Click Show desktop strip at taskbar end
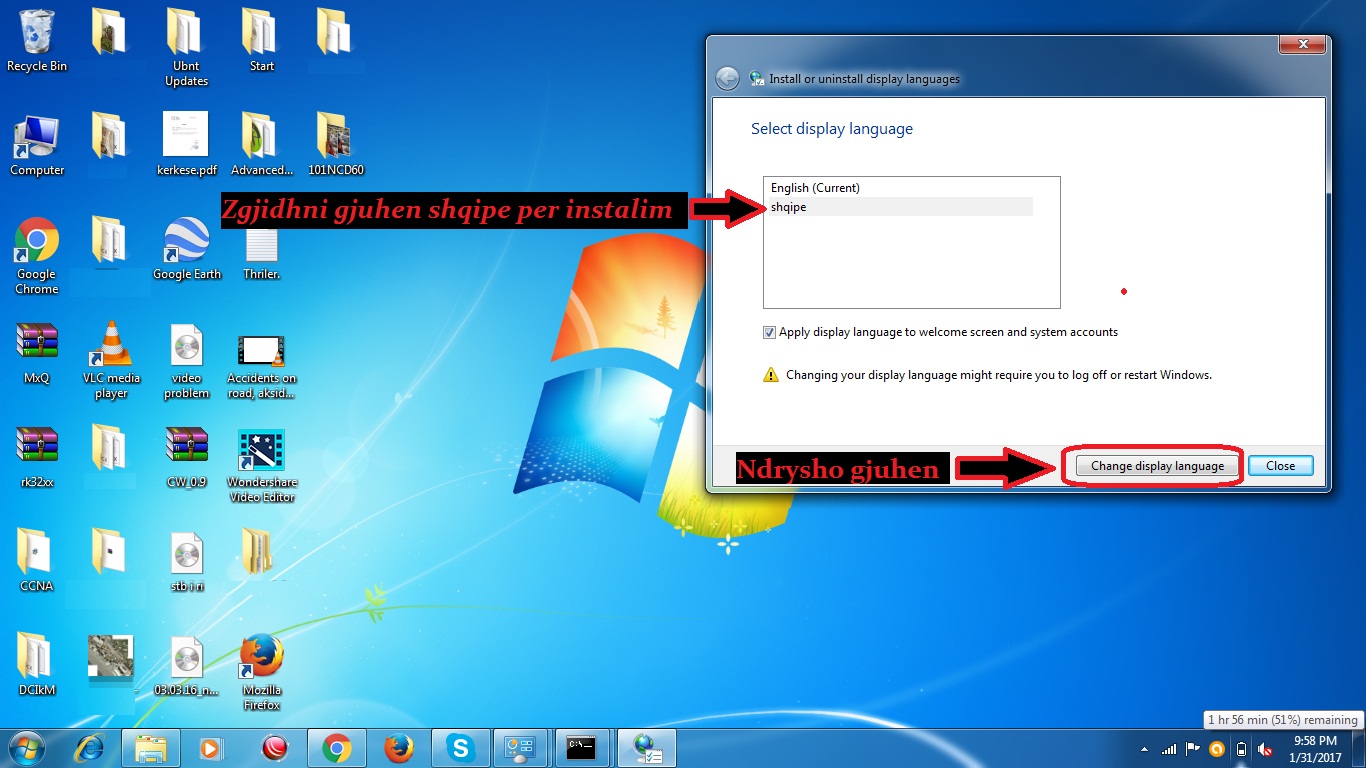The width and height of the screenshot is (1366, 768). coord(1359,749)
